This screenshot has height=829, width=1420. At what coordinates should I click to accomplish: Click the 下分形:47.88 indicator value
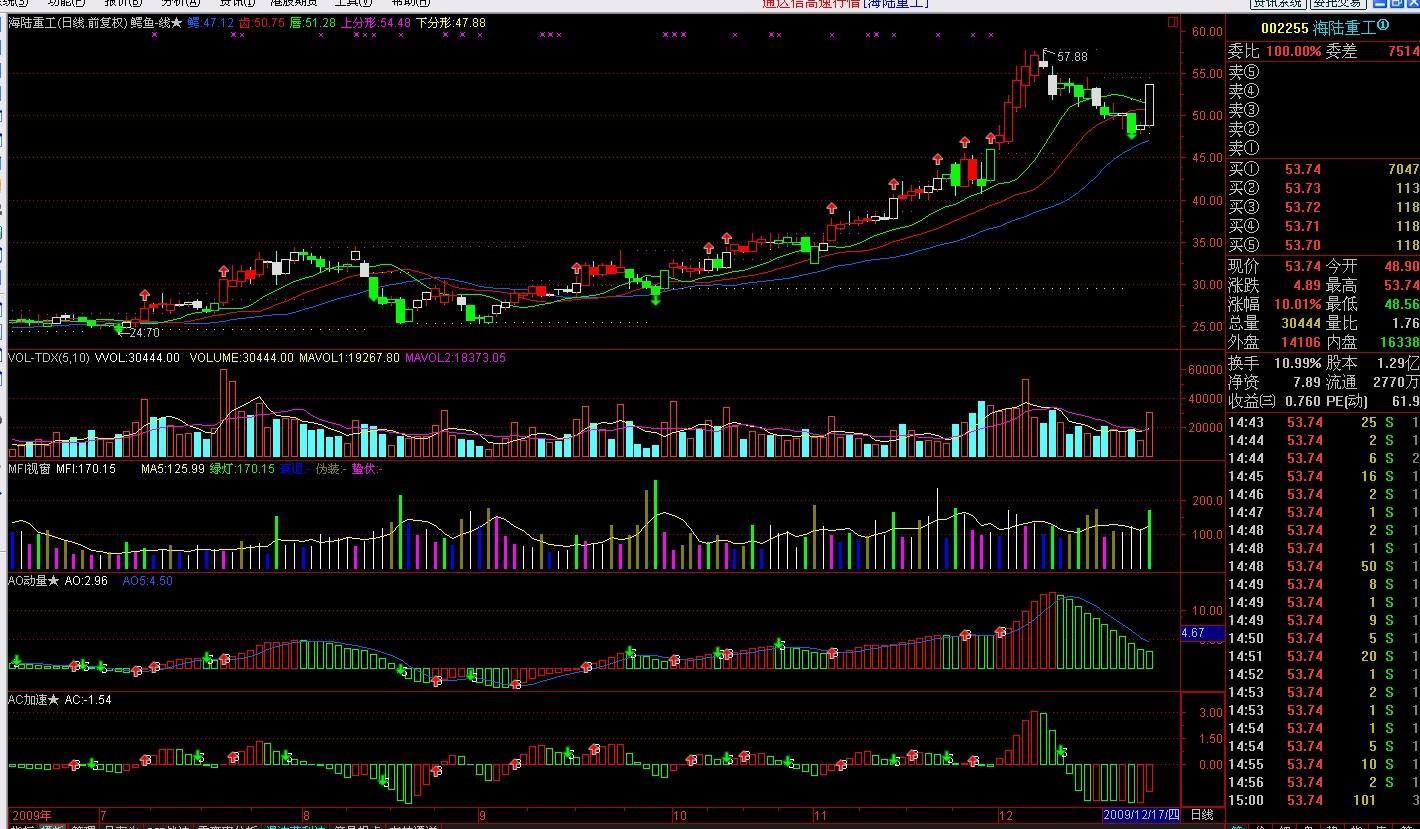pyautogui.click(x=451, y=22)
